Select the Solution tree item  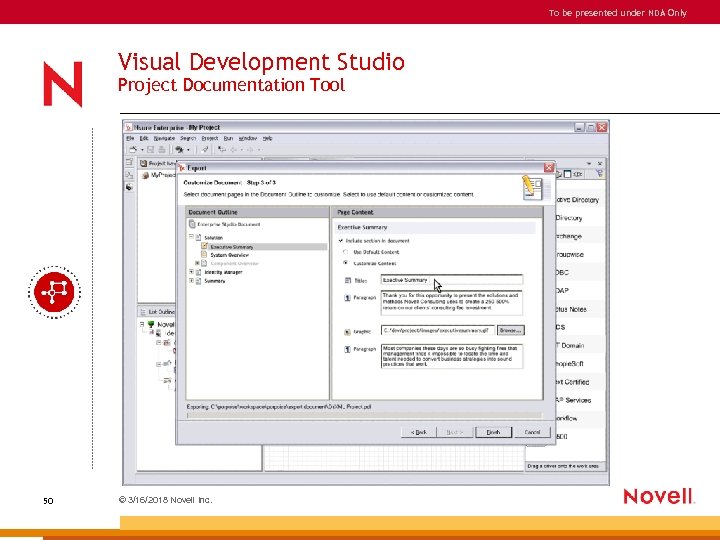tap(214, 238)
